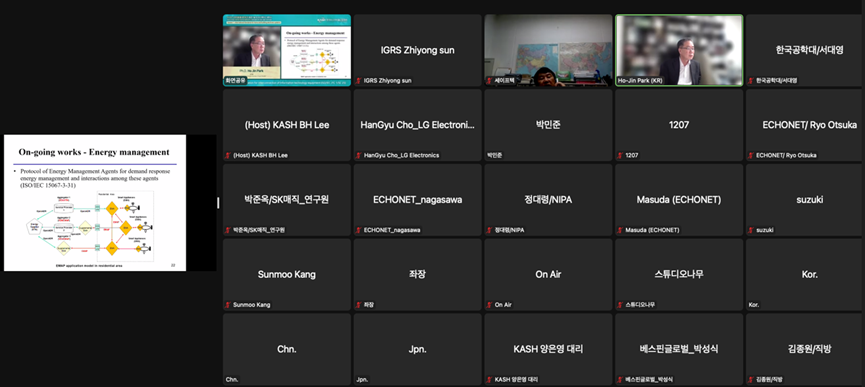Click muted mic icon beside Masuda (ECHONET)

click(620, 230)
